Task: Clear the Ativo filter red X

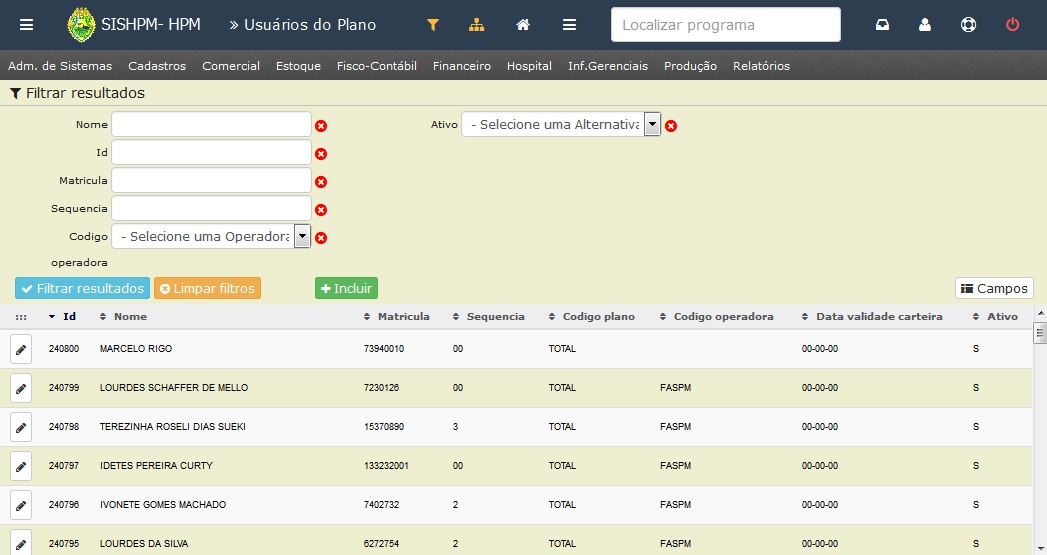Action: (x=671, y=126)
